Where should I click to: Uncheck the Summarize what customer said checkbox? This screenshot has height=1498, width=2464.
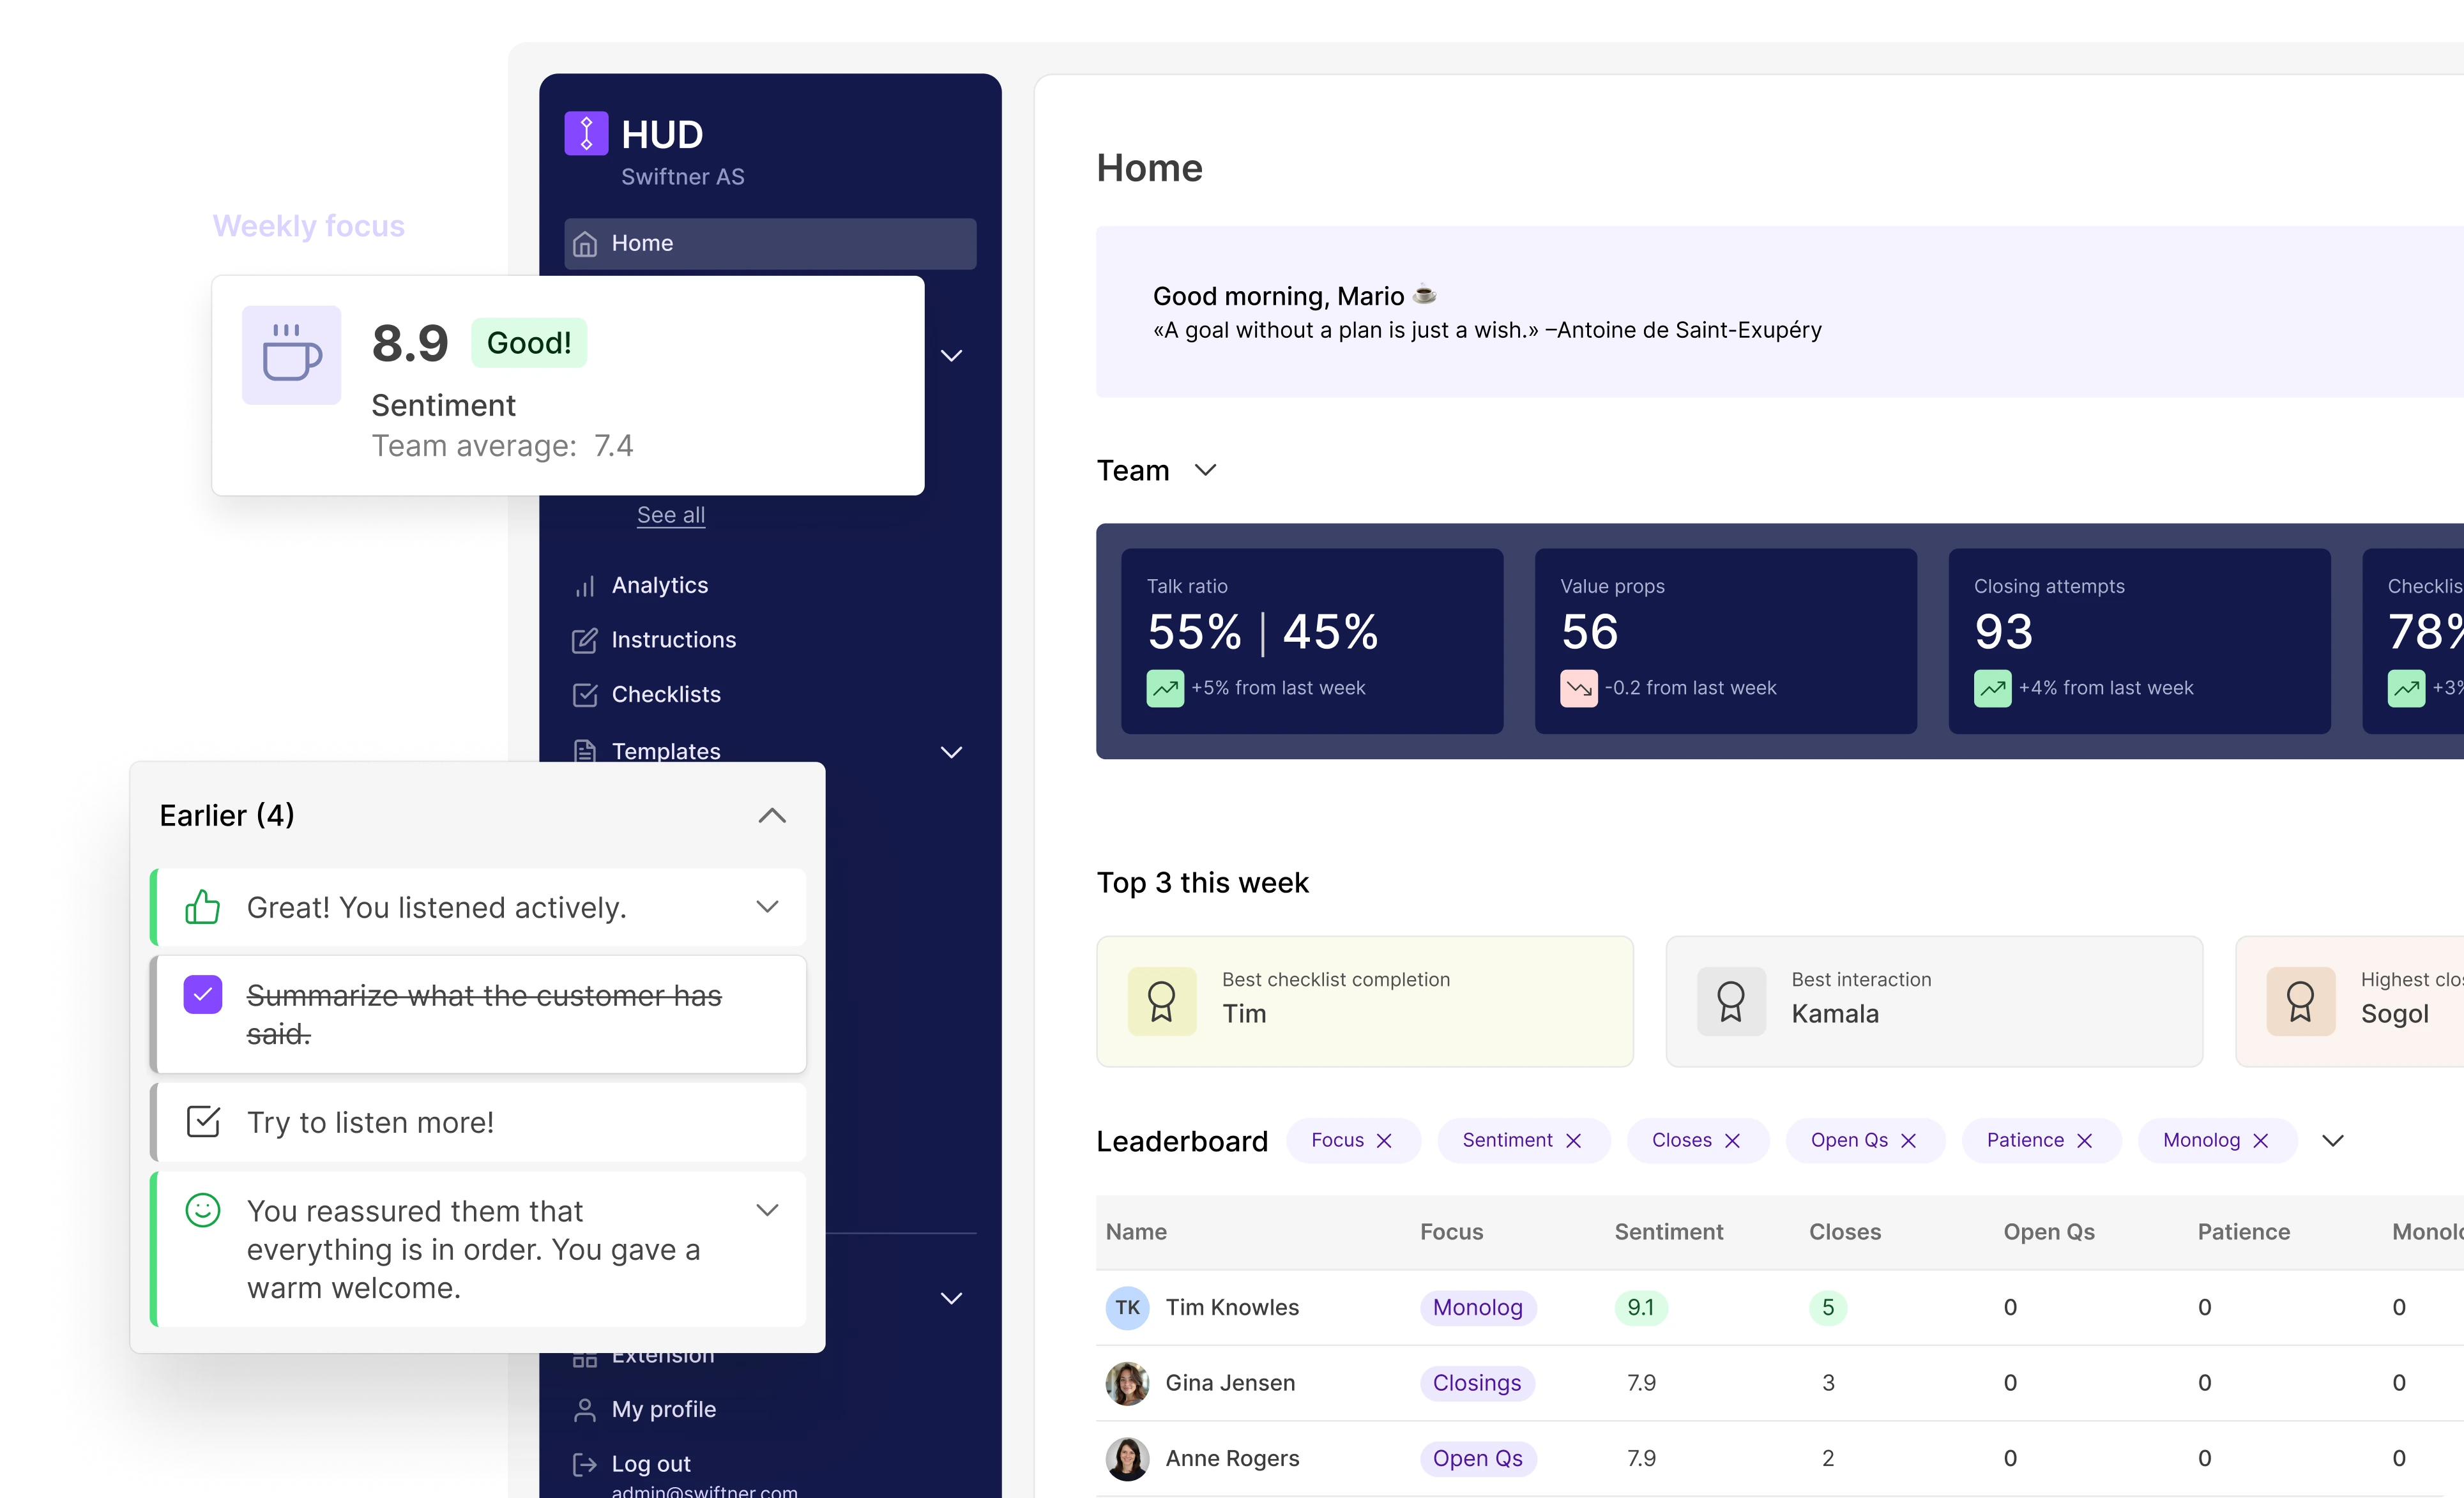[202, 995]
